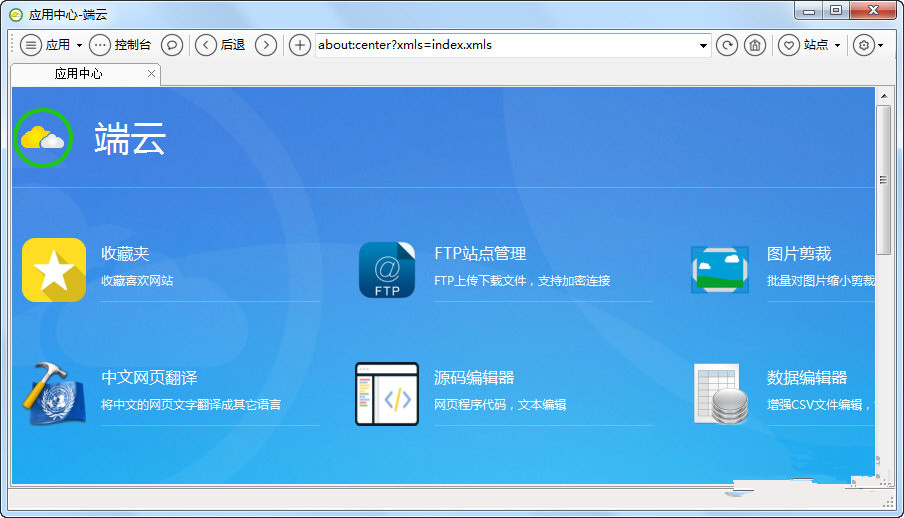
Task: Go to the home page icon
Action: [x=756, y=45]
